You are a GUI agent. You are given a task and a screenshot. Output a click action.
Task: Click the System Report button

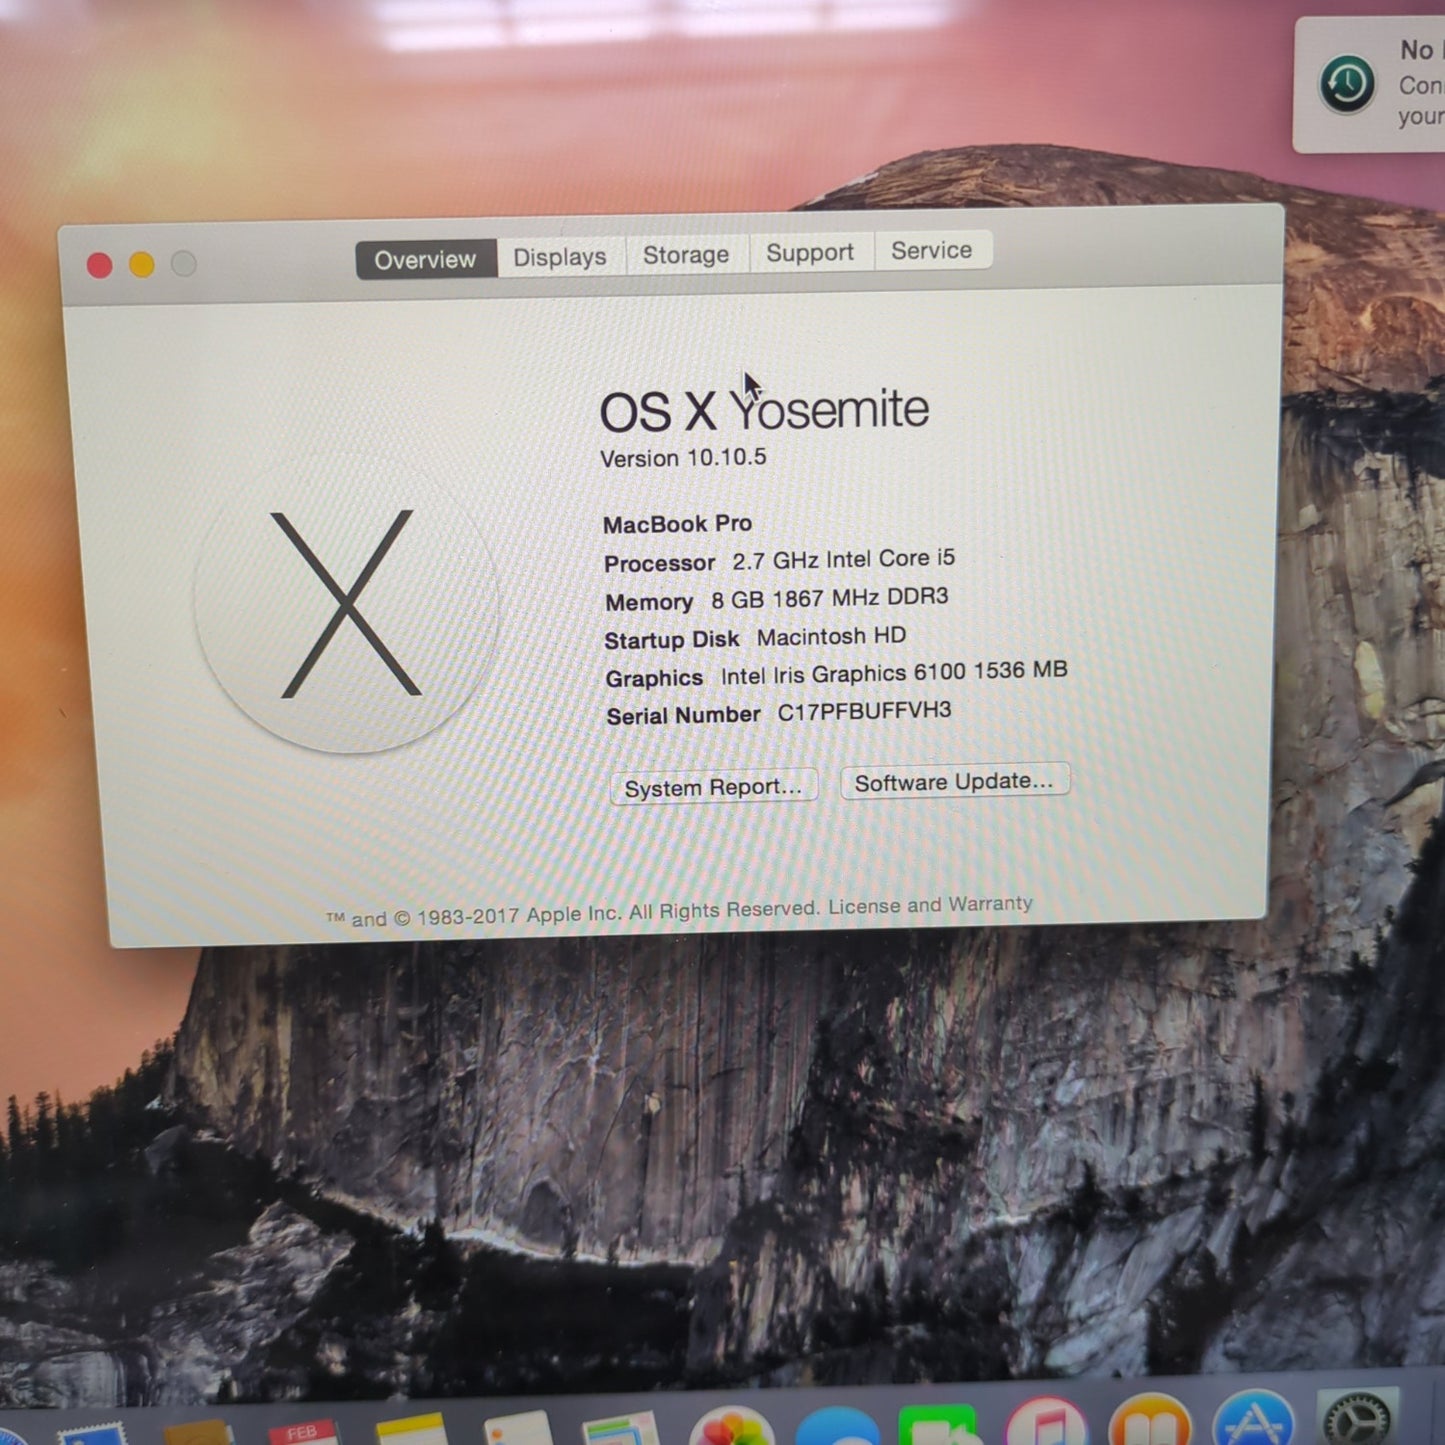point(713,788)
